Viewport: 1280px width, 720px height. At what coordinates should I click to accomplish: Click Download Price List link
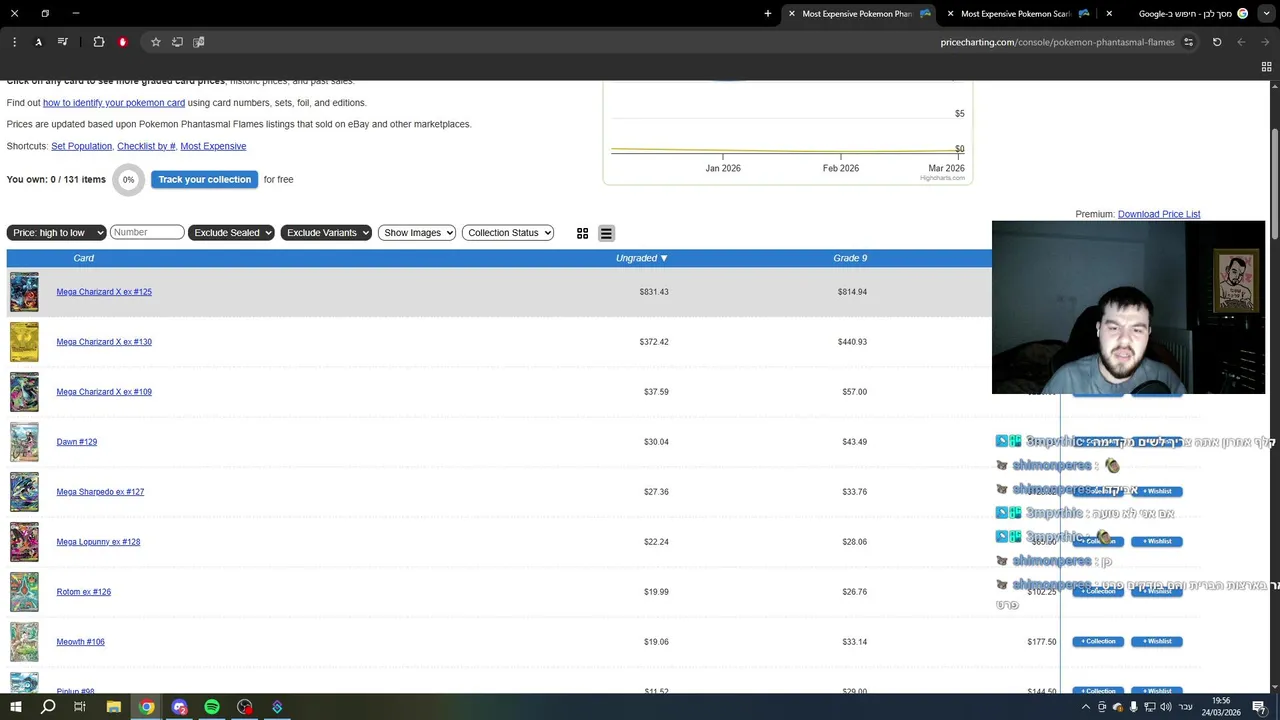point(1159,214)
